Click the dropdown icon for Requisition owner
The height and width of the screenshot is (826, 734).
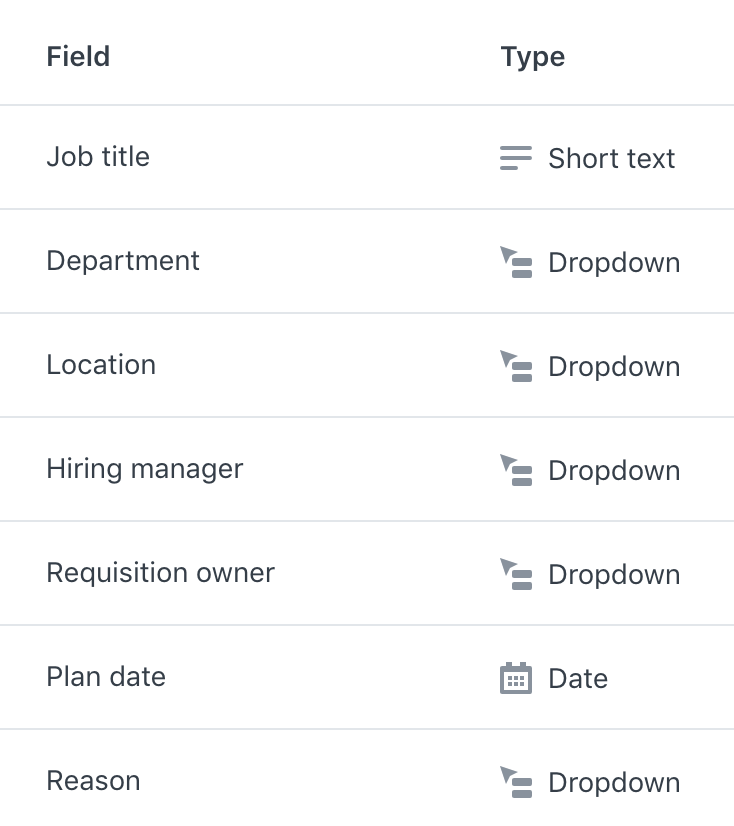(x=515, y=574)
